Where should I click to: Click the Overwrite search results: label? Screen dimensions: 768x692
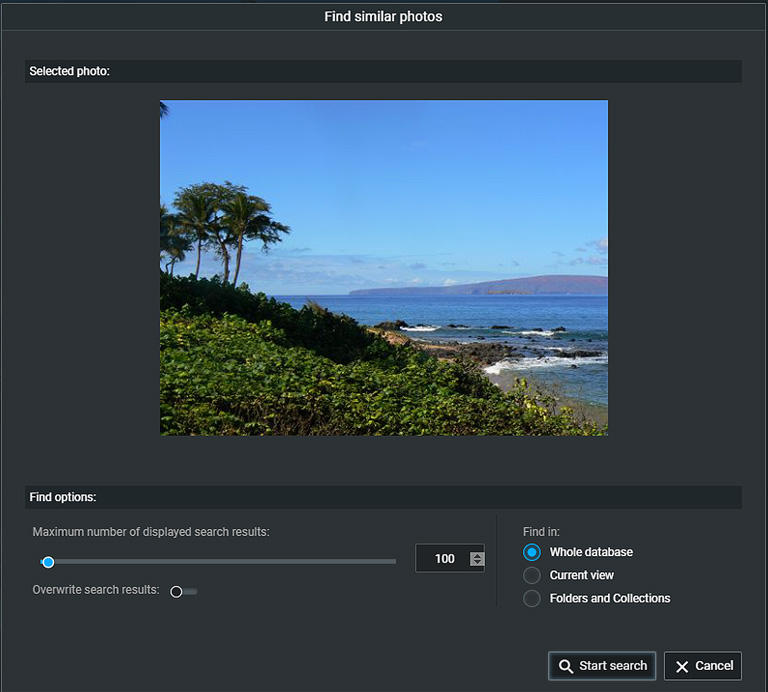(x=96, y=590)
